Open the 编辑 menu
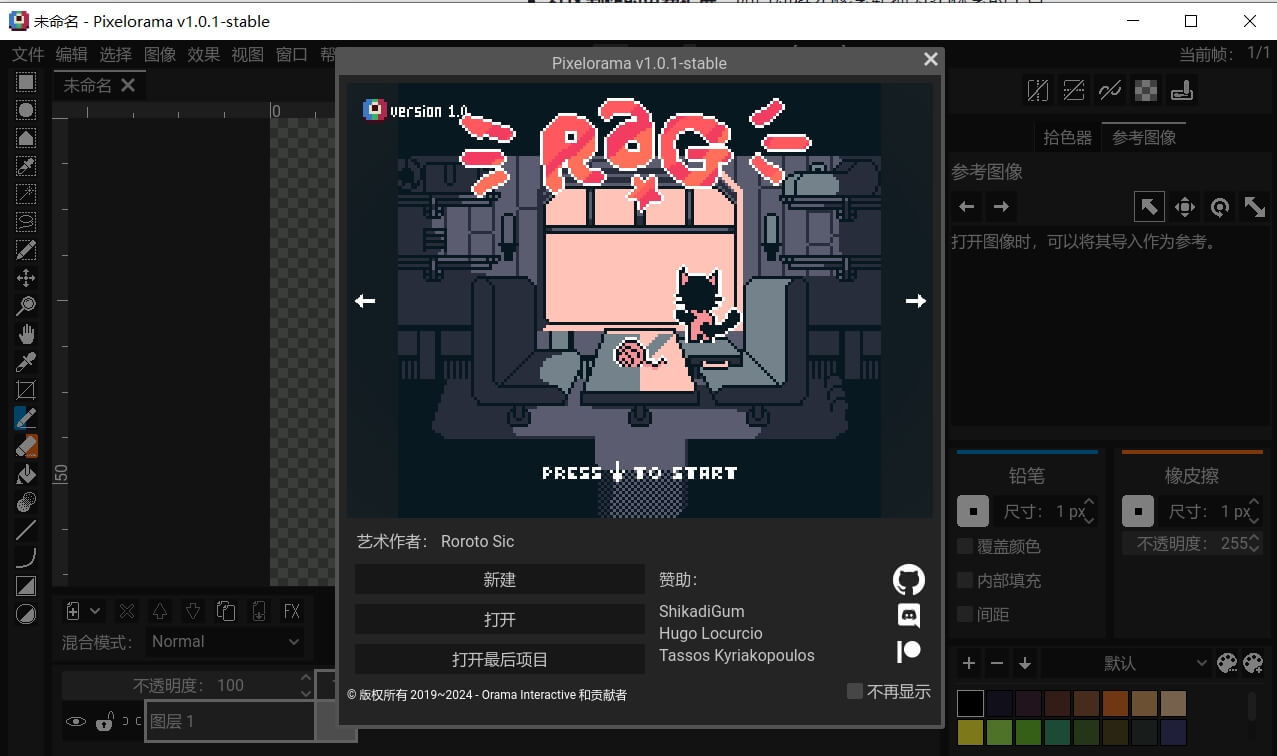 (x=72, y=54)
